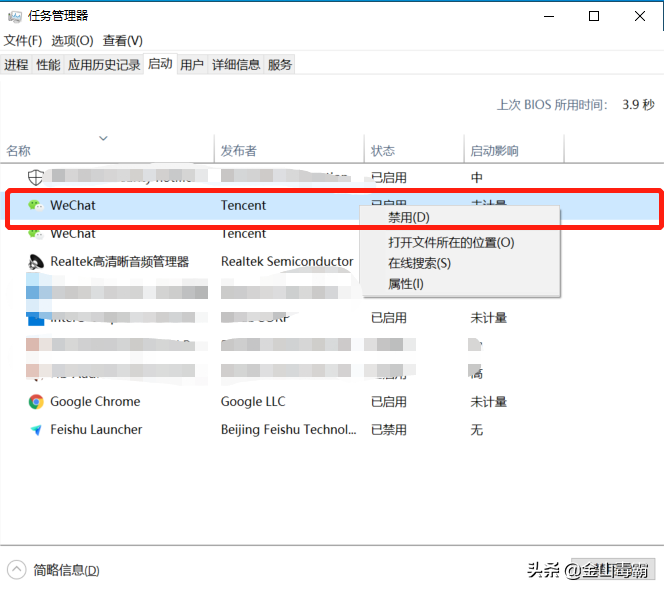Click 无 impact of Feishu Launcher
This screenshot has height=594, width=664.
[x=476, y=430]
